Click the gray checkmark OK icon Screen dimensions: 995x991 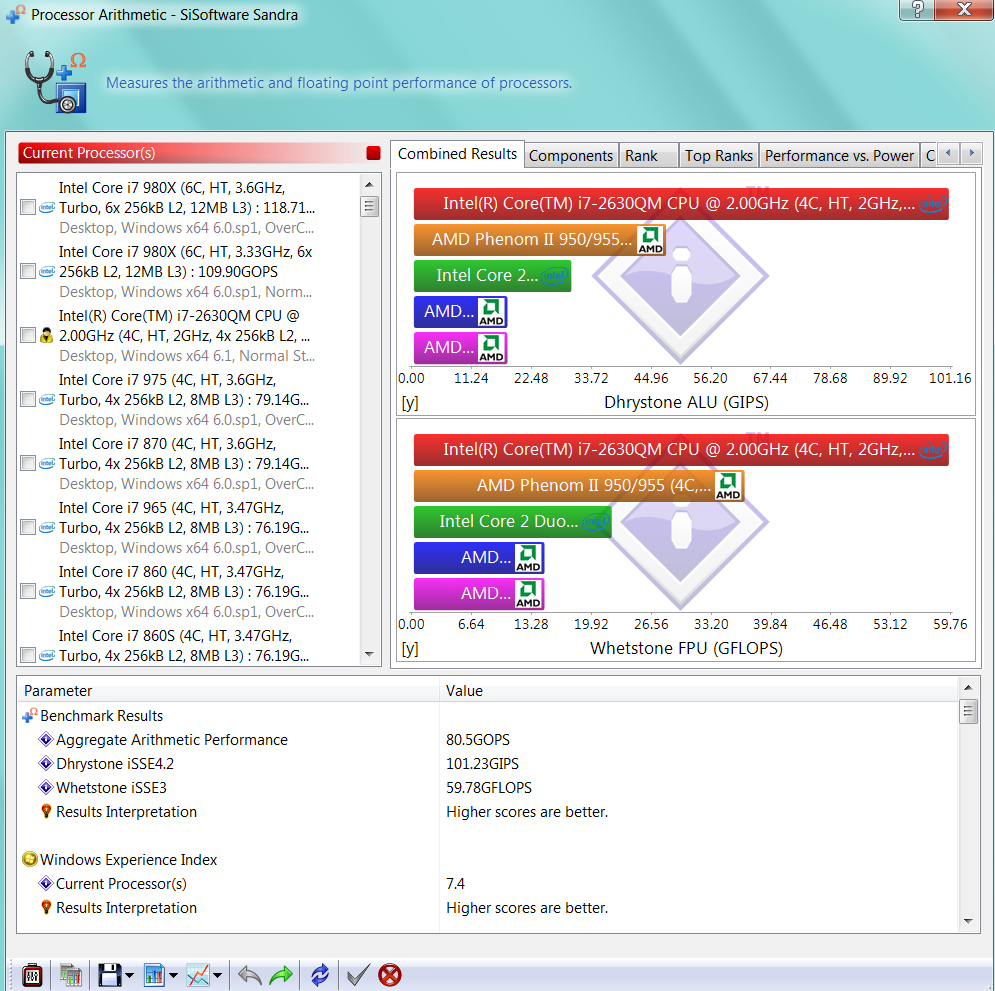coord(358,974)
